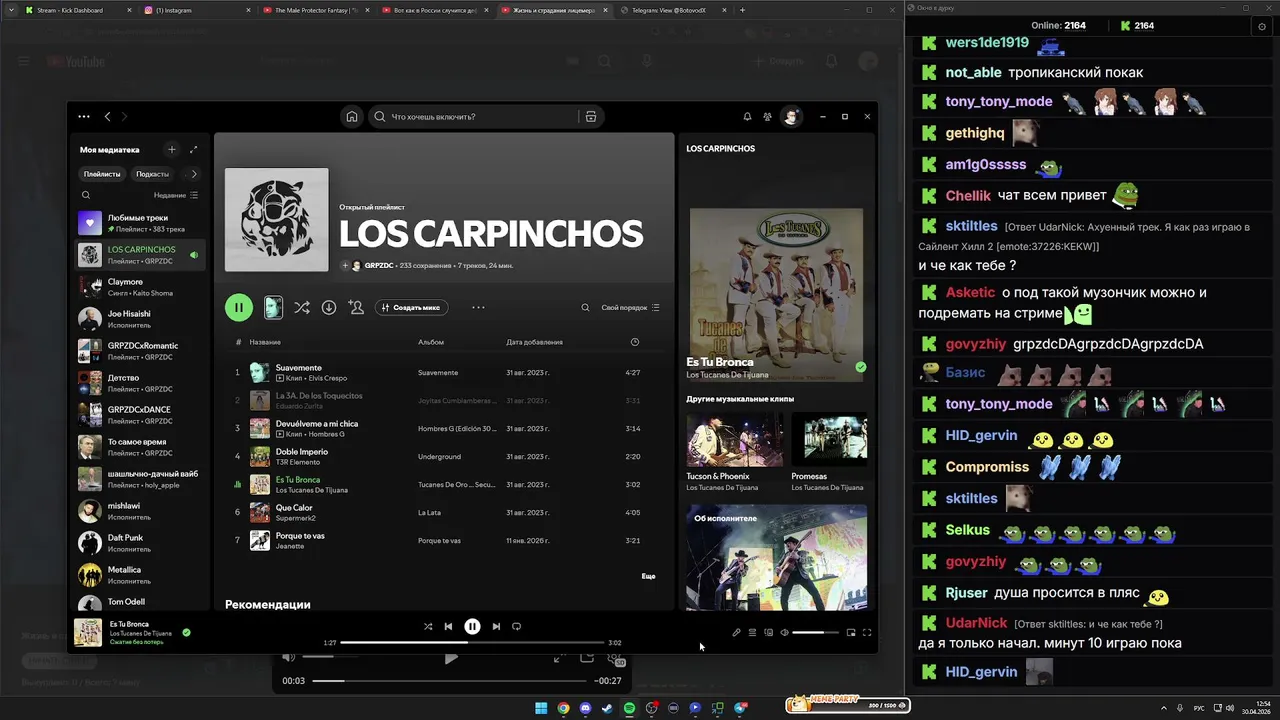Click the Что хочешь включить search field
1280x720 pixels.
474,117
